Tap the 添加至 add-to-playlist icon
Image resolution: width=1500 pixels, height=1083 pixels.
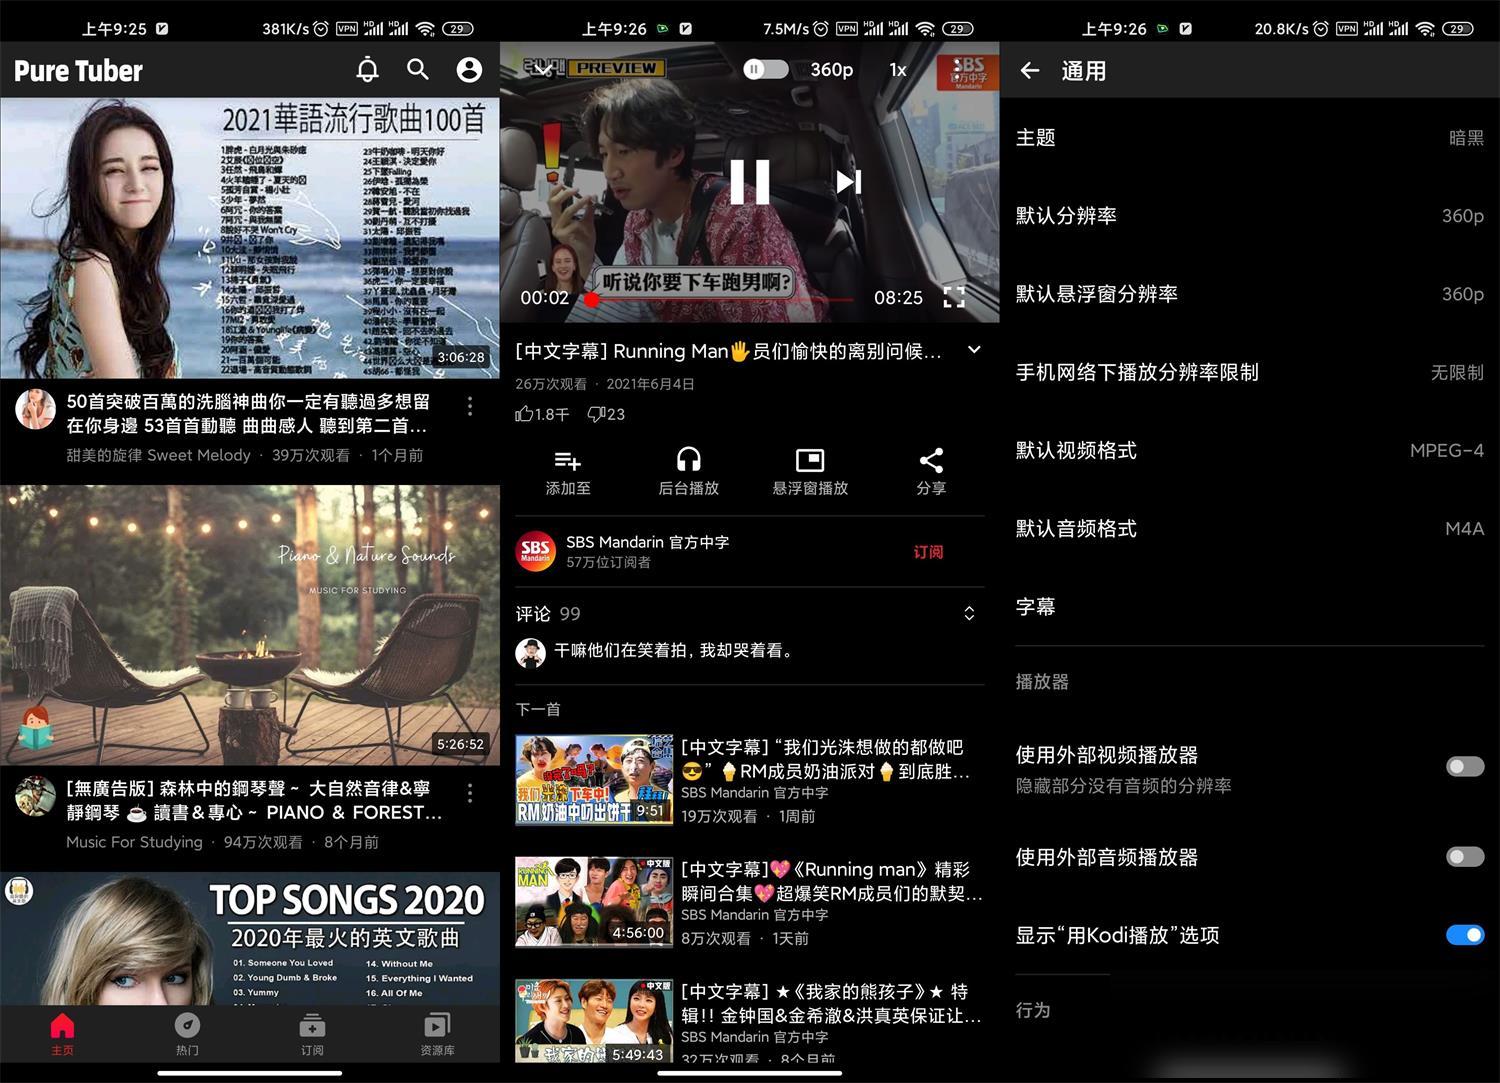[568, 470]
